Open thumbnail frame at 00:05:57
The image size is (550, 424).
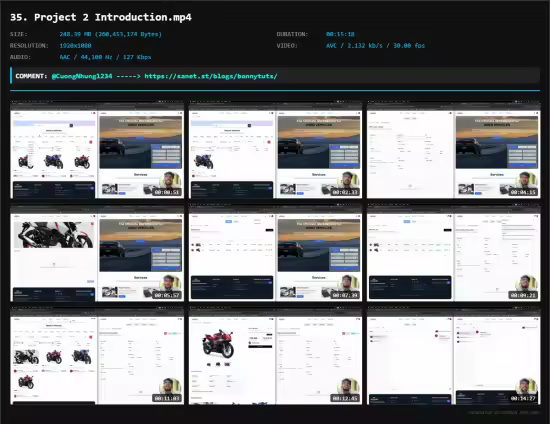pos(97,253)
